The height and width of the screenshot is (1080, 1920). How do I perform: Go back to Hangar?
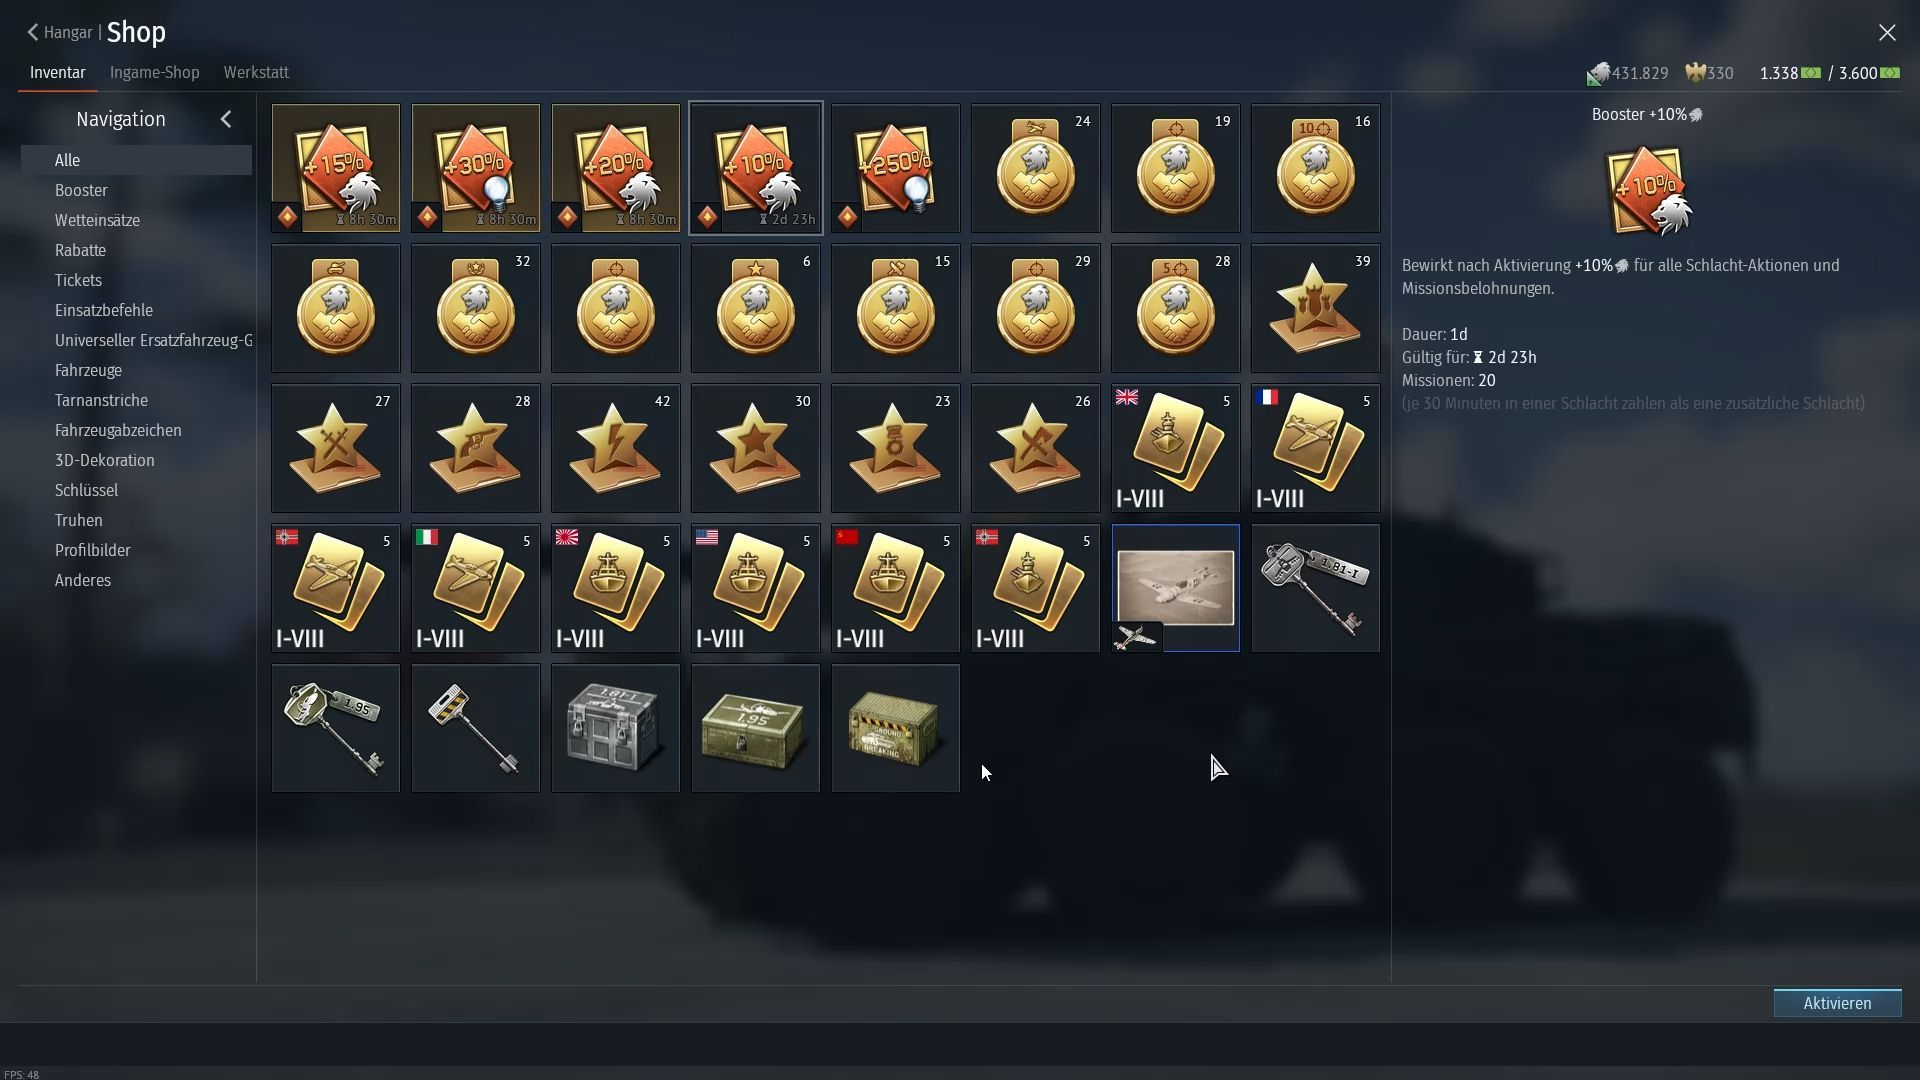[x=60, y=32]
